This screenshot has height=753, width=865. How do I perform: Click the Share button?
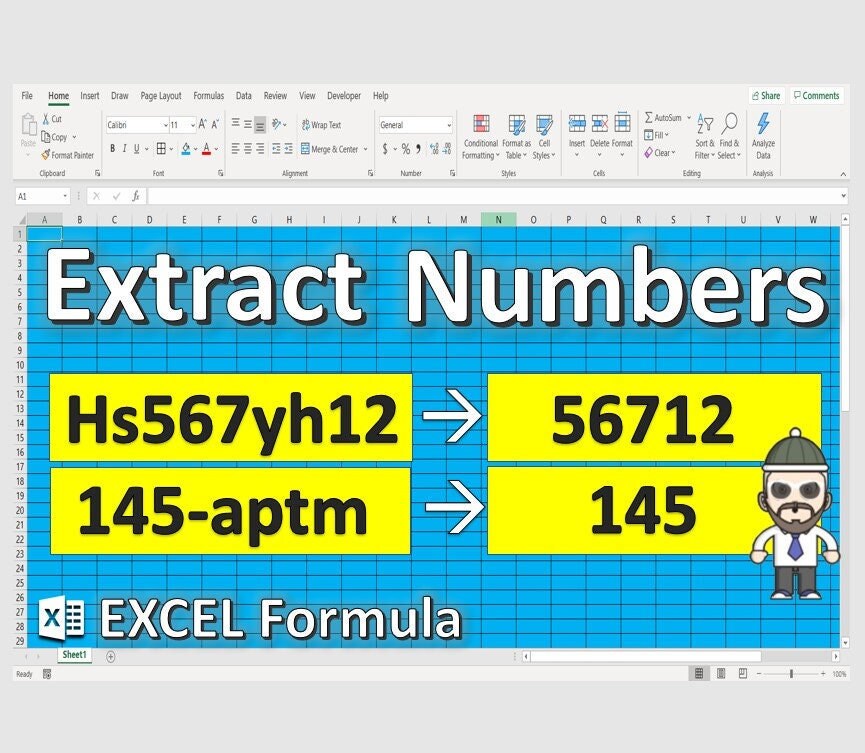(x=765, y=95)
